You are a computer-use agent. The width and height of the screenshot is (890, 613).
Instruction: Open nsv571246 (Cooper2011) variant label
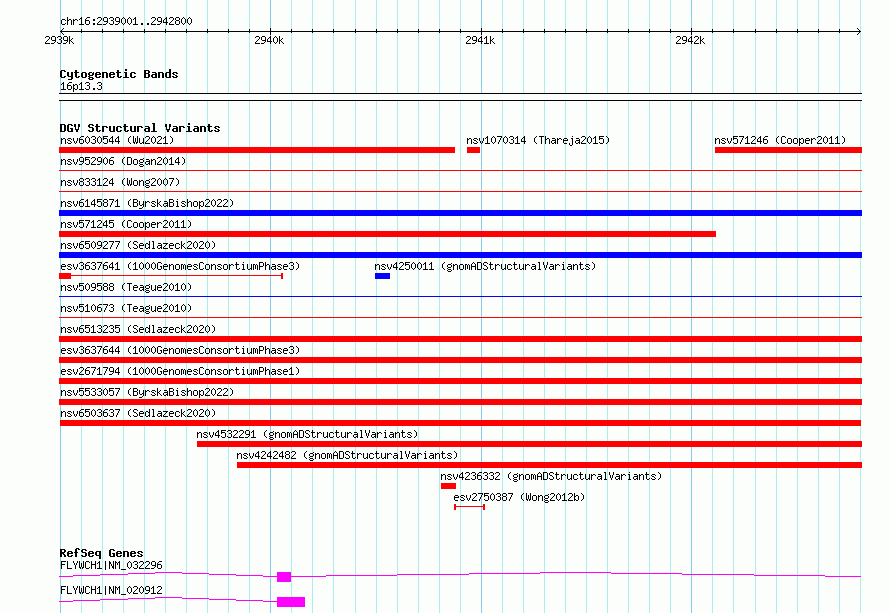[x=780, y=140]
